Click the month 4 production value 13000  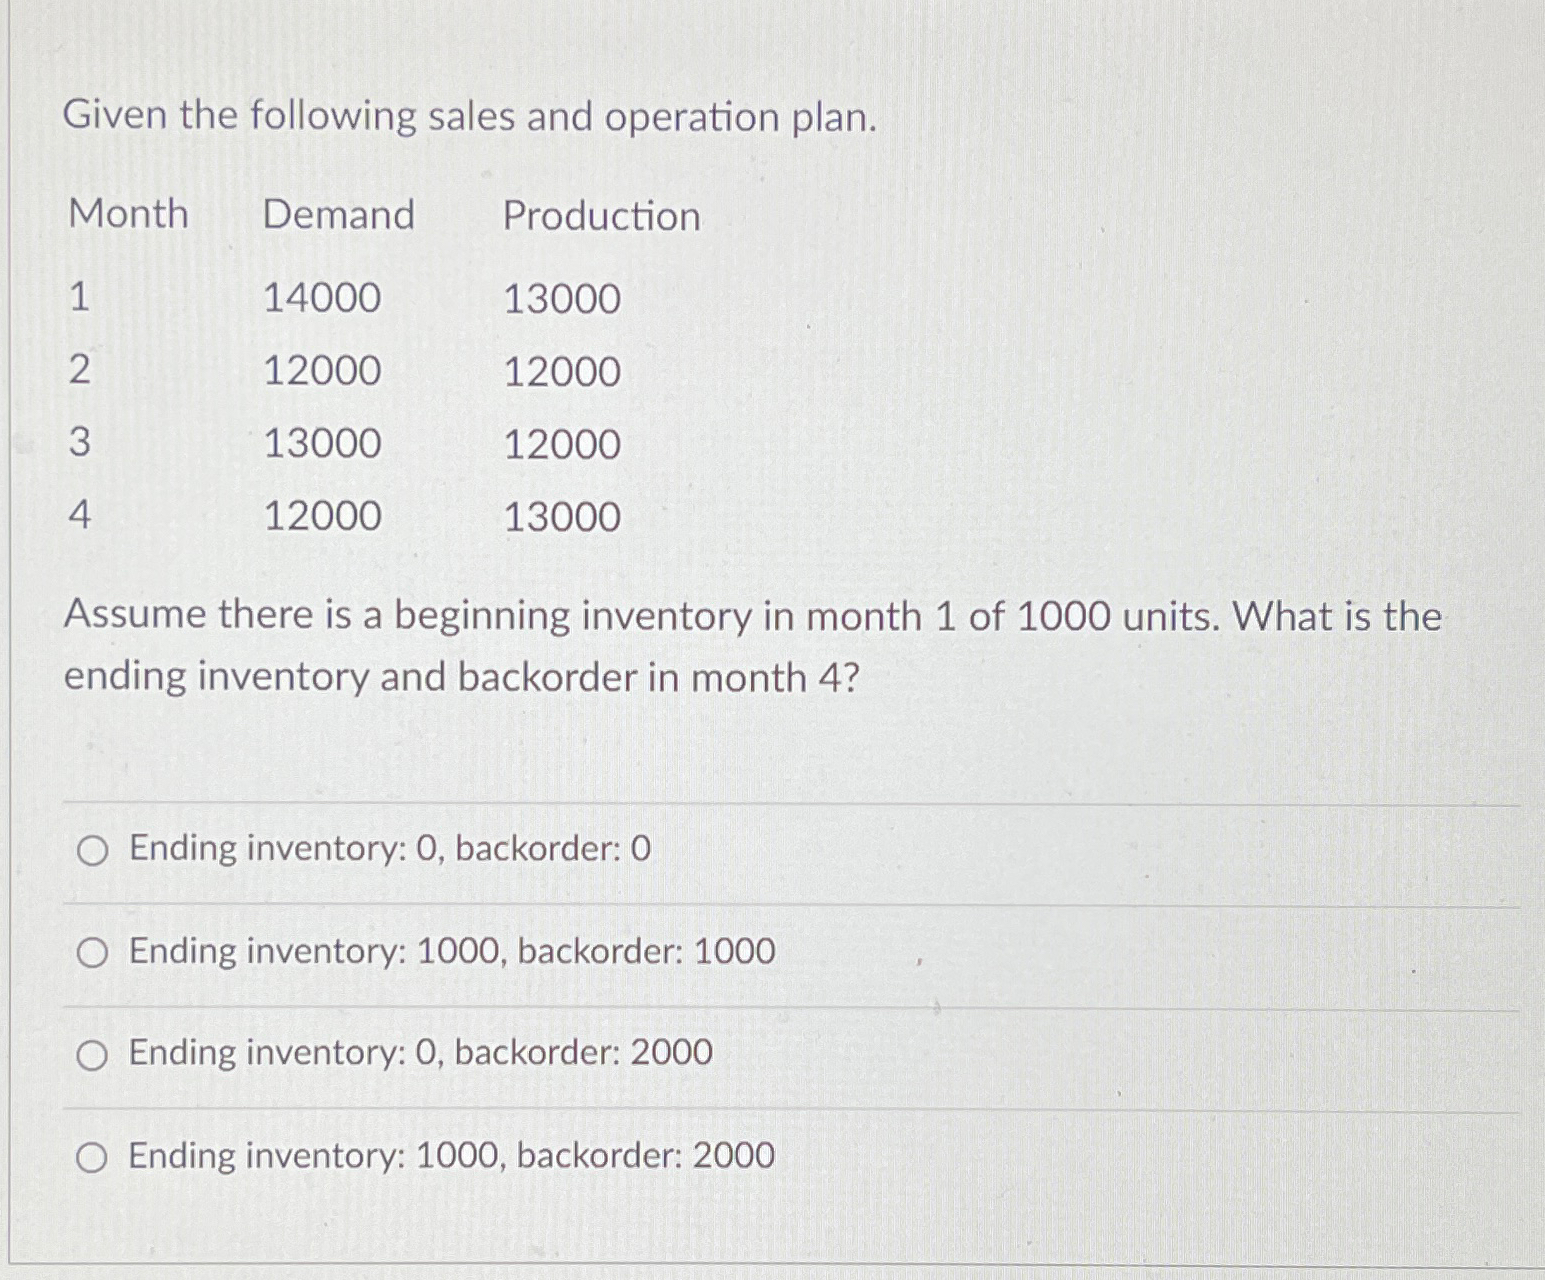(x=563, y=516)
